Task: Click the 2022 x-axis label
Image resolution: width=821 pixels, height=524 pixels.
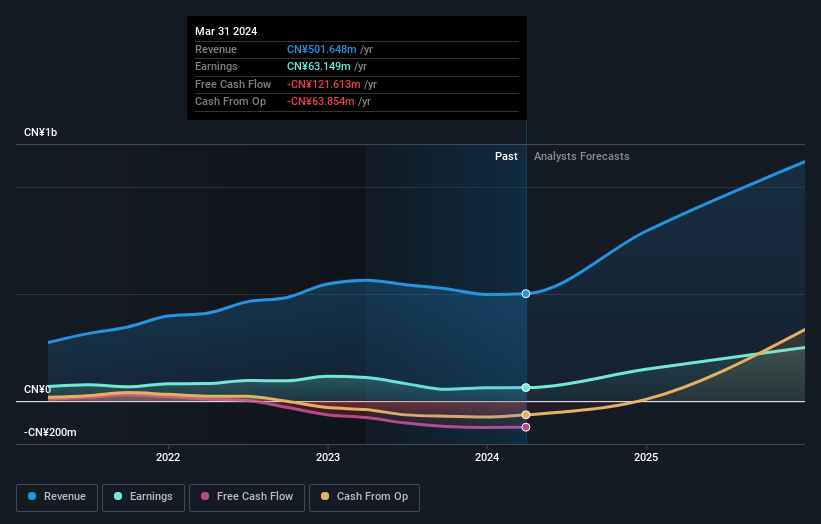Action: (x=168, y=457)
